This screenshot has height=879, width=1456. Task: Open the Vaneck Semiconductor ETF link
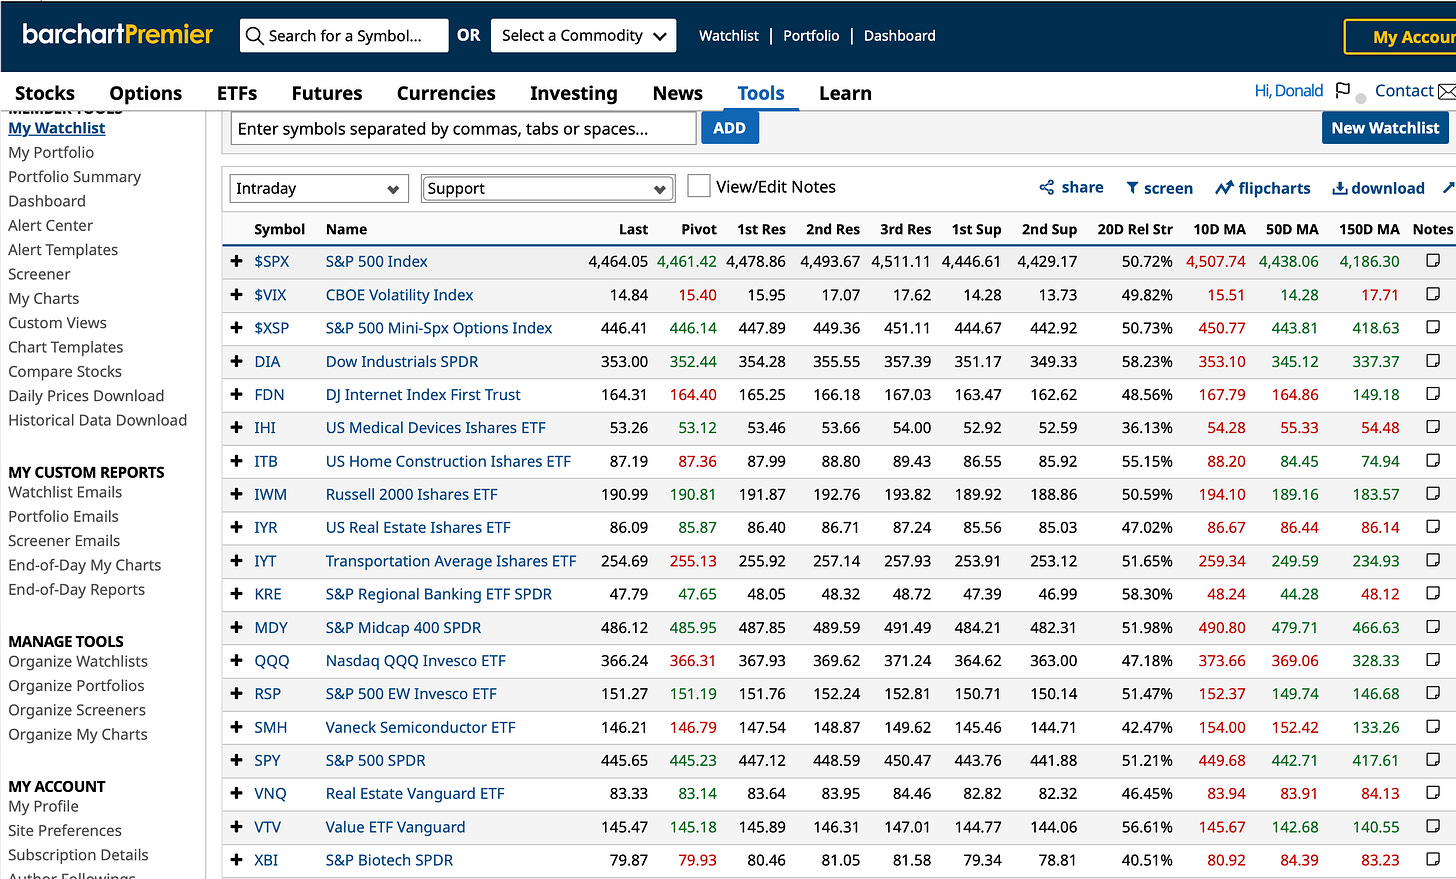coord(421,727)
